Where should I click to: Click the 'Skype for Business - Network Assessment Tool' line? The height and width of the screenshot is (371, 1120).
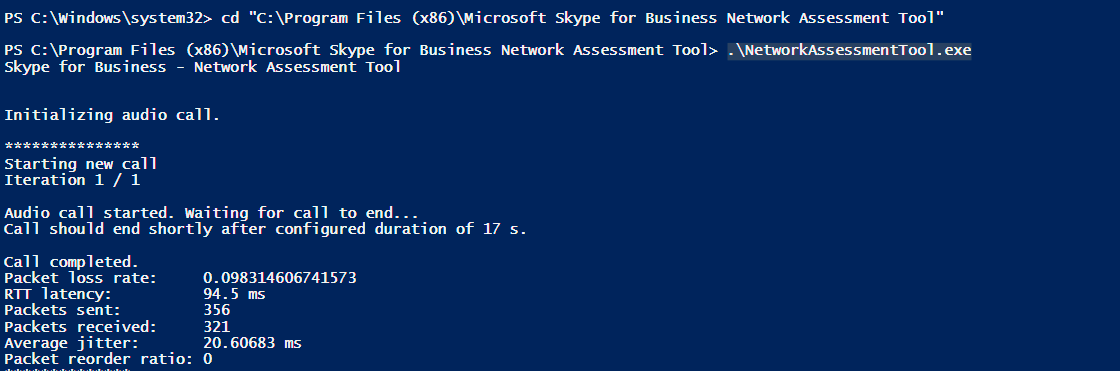(202, 67)
